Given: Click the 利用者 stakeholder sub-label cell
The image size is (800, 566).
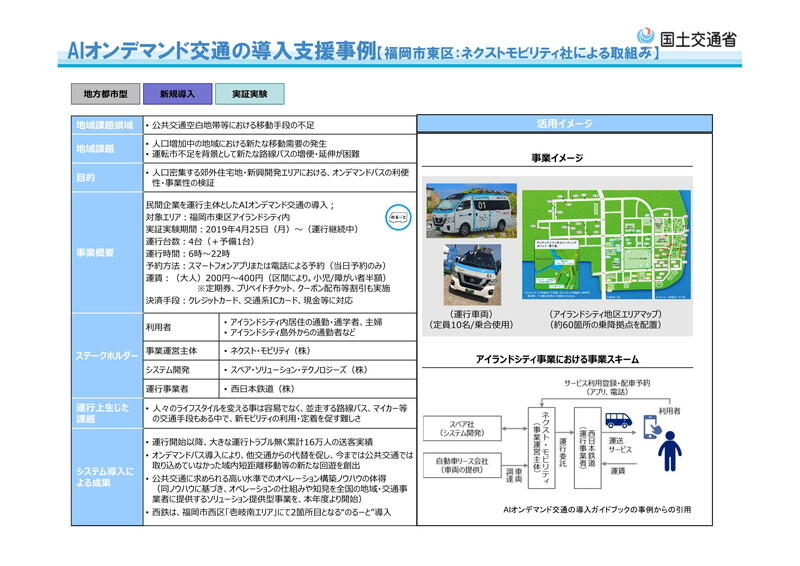Looking at the screenshot, I should (181, 327).
